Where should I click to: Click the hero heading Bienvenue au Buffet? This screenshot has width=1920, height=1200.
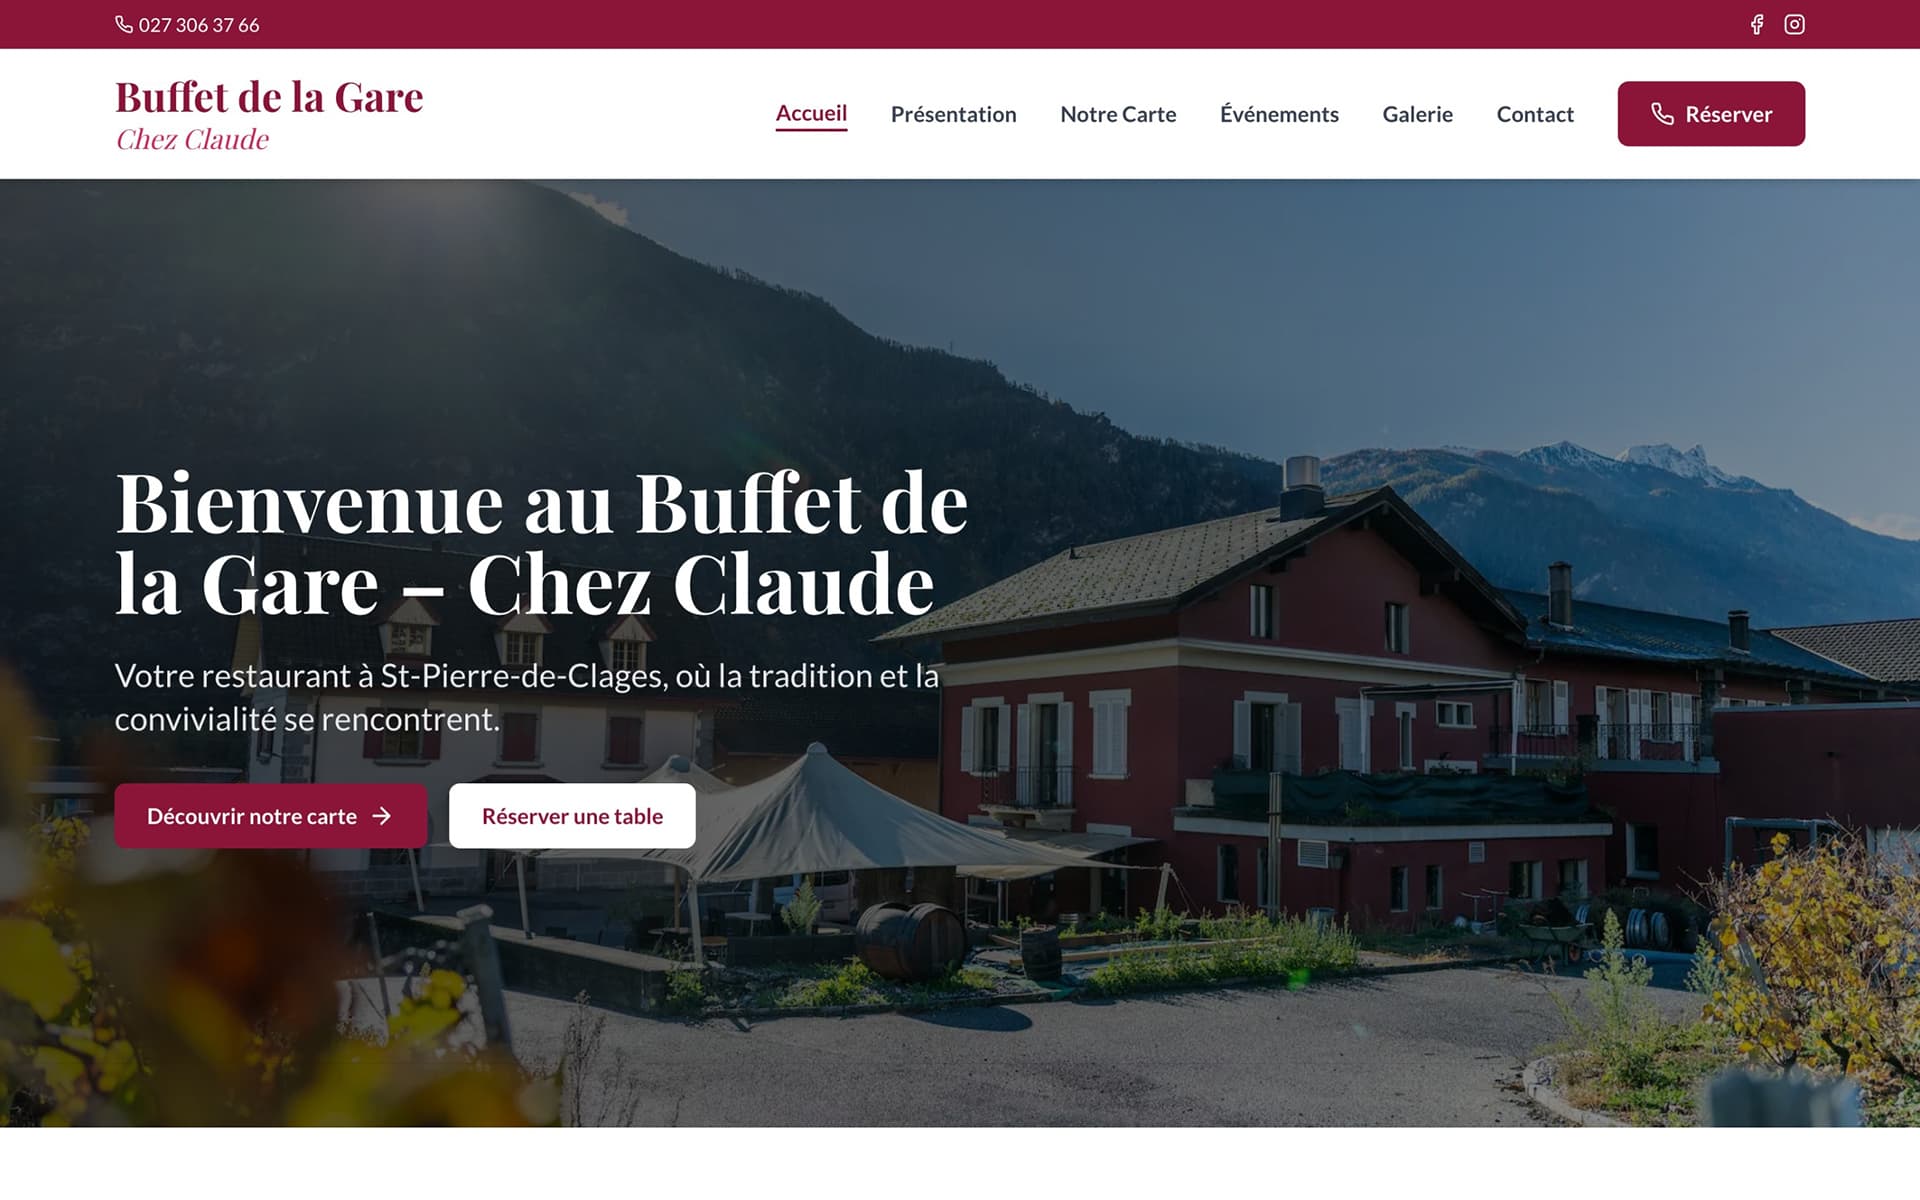click(541, 543)
